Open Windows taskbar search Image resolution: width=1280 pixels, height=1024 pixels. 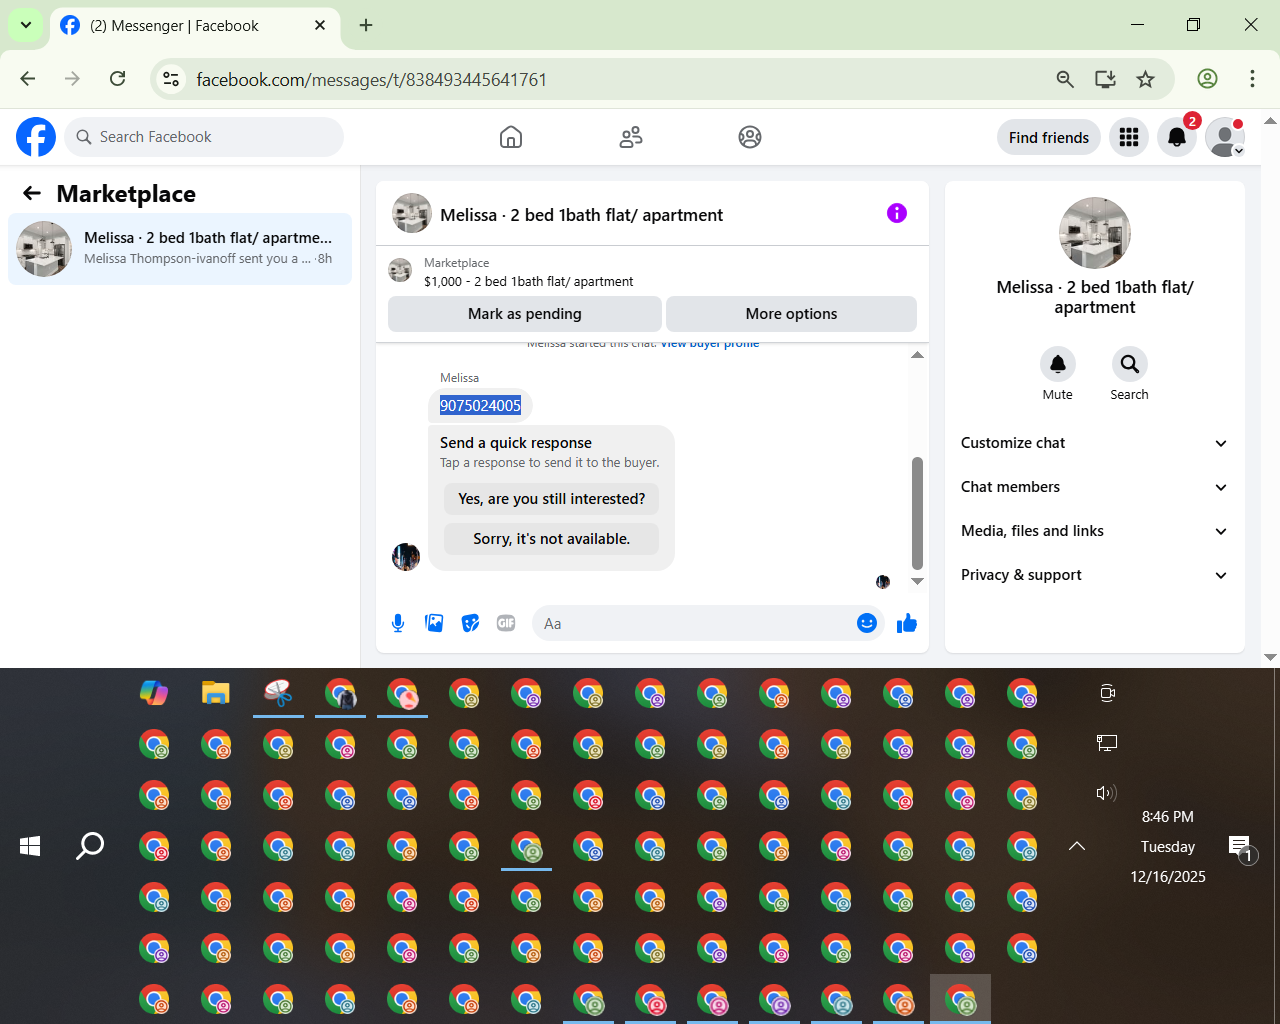(90, 846)
